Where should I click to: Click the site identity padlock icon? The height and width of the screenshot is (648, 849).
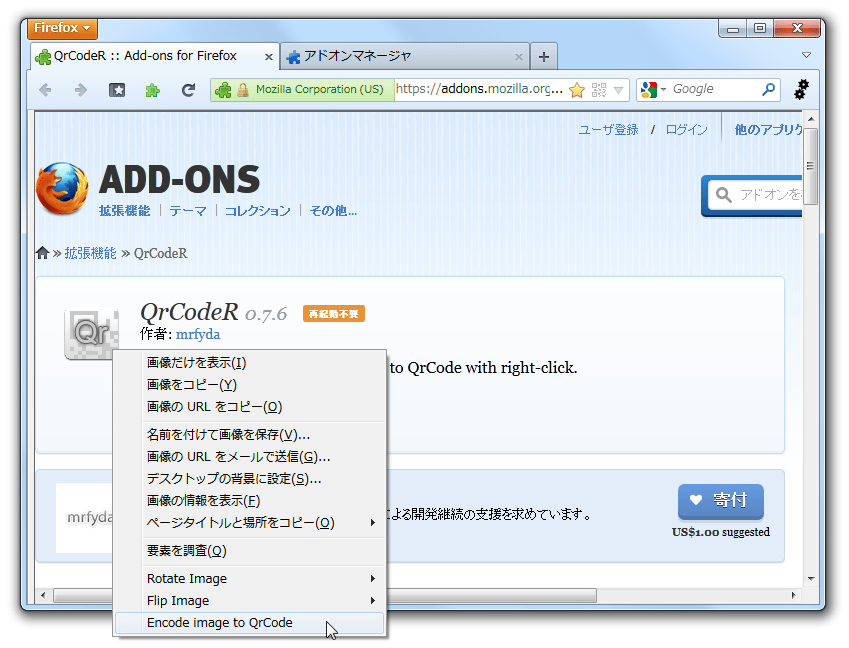coord(243,90)
